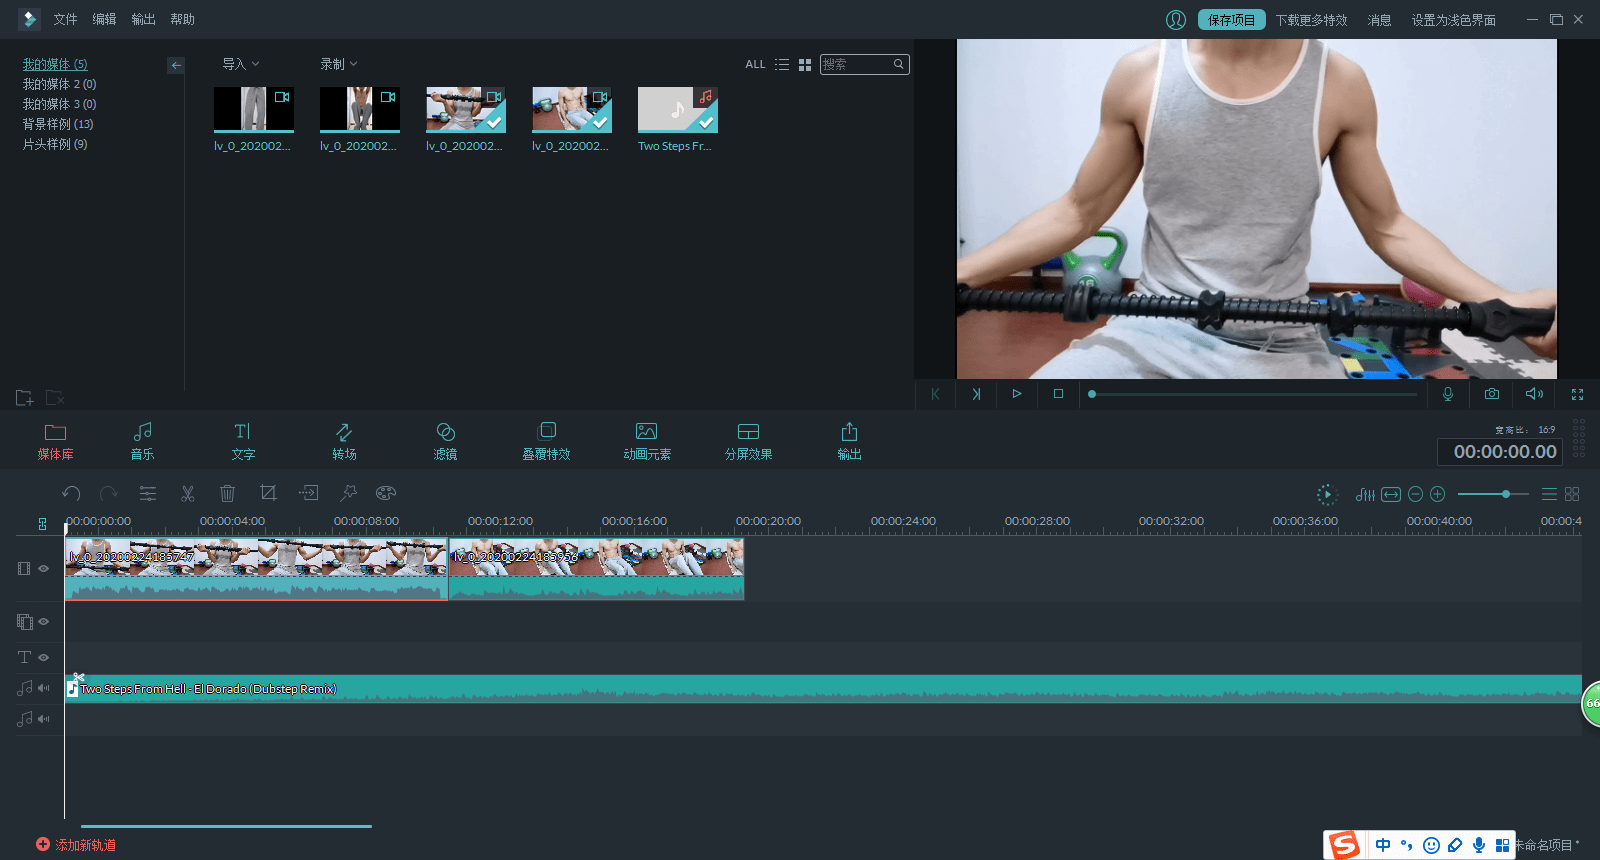The width and height of the screenshot is (1600, 860).
Task: Expand the 导入 import dropdown
Action: tap(240, 64)
